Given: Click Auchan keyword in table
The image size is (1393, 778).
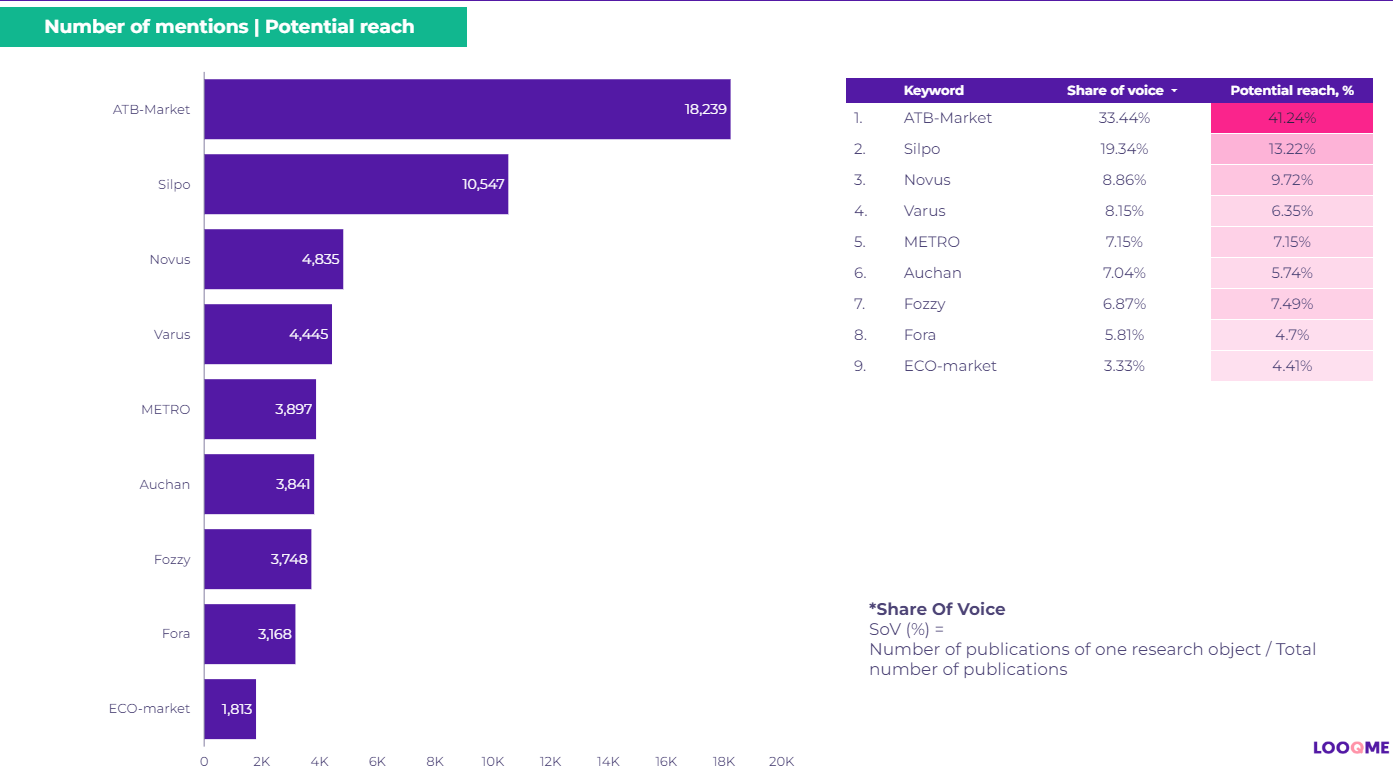Looking at the screenshot, I should 932,273.
